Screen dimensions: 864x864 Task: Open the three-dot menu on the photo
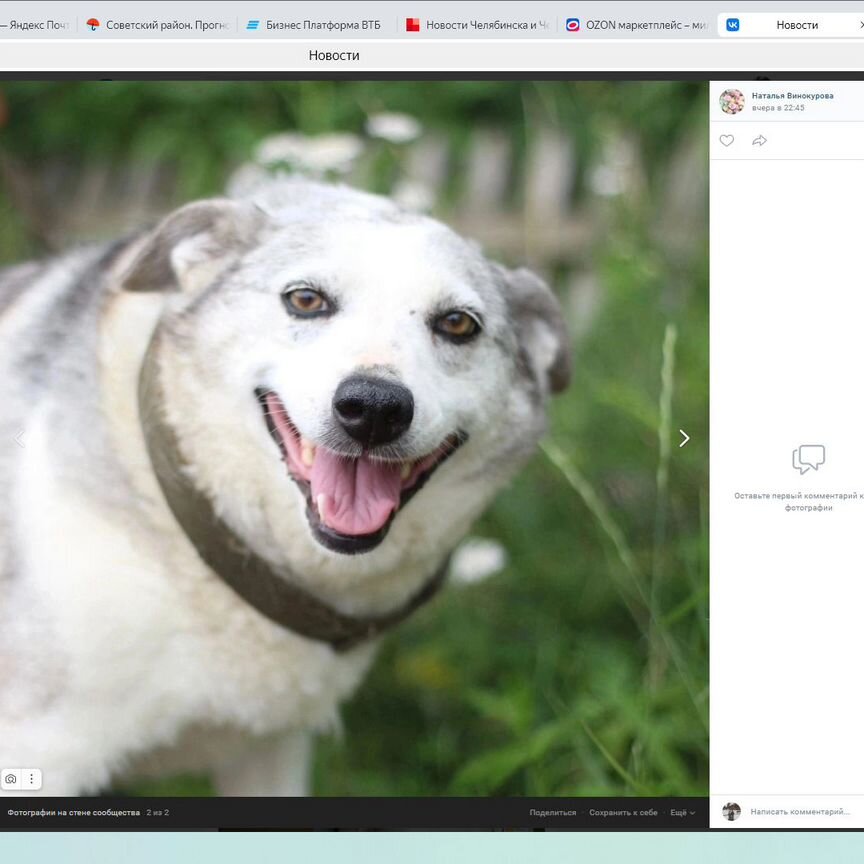31,779
